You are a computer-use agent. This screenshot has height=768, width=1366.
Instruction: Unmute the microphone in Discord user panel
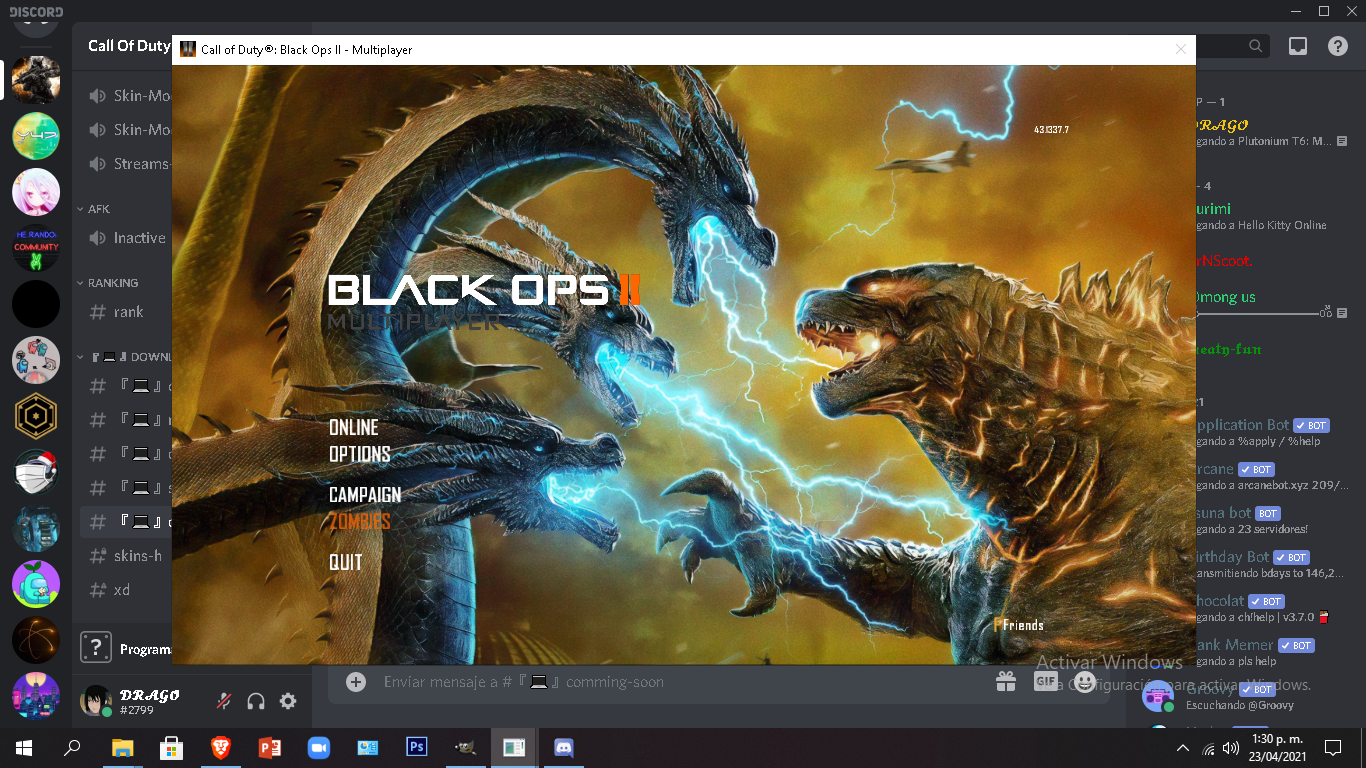coord(224,701)
